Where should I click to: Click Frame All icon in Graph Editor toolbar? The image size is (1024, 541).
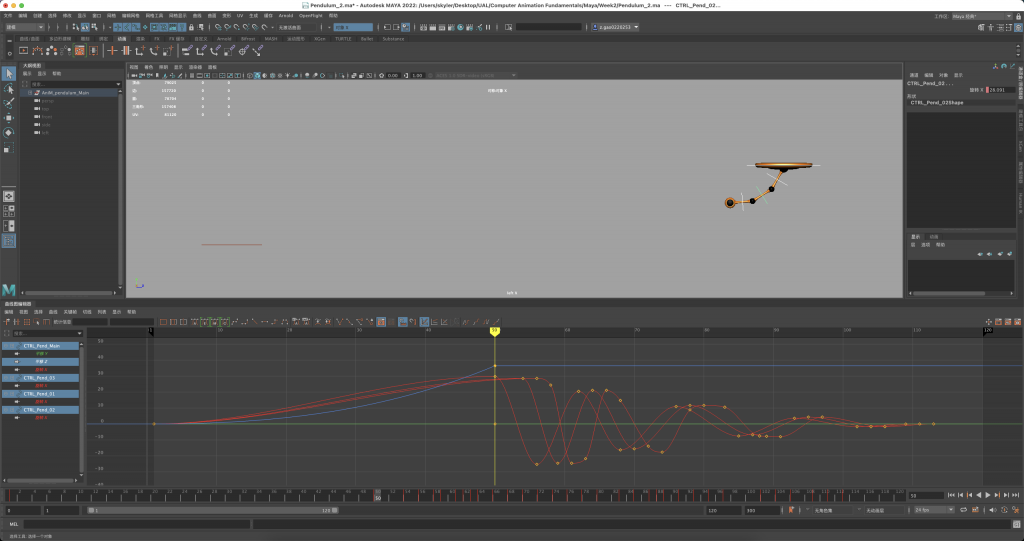coord(163,321)
